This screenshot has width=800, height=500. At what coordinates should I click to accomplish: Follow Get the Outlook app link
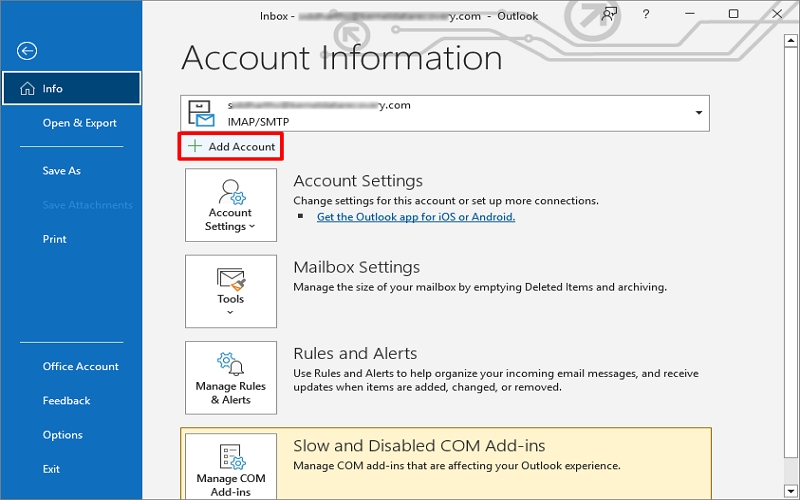click(416, 217)
